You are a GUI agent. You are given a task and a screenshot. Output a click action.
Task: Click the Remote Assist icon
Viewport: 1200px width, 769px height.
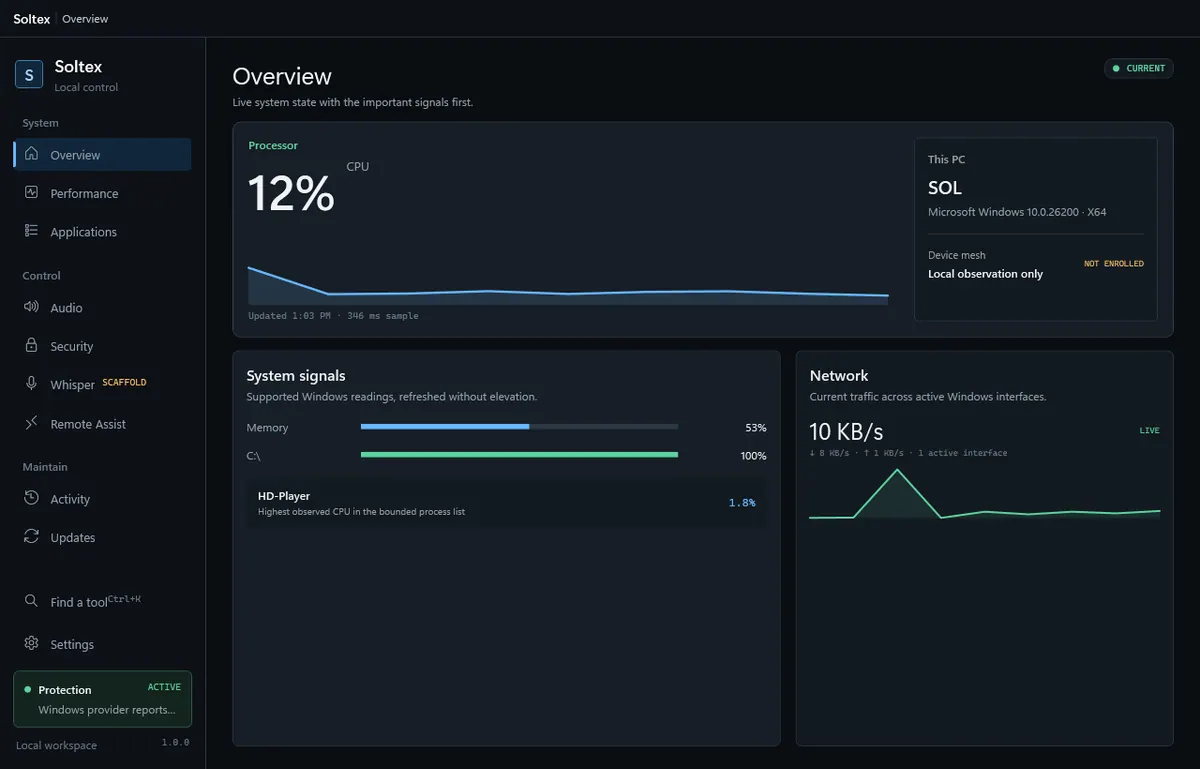click(x=31, y=423)
